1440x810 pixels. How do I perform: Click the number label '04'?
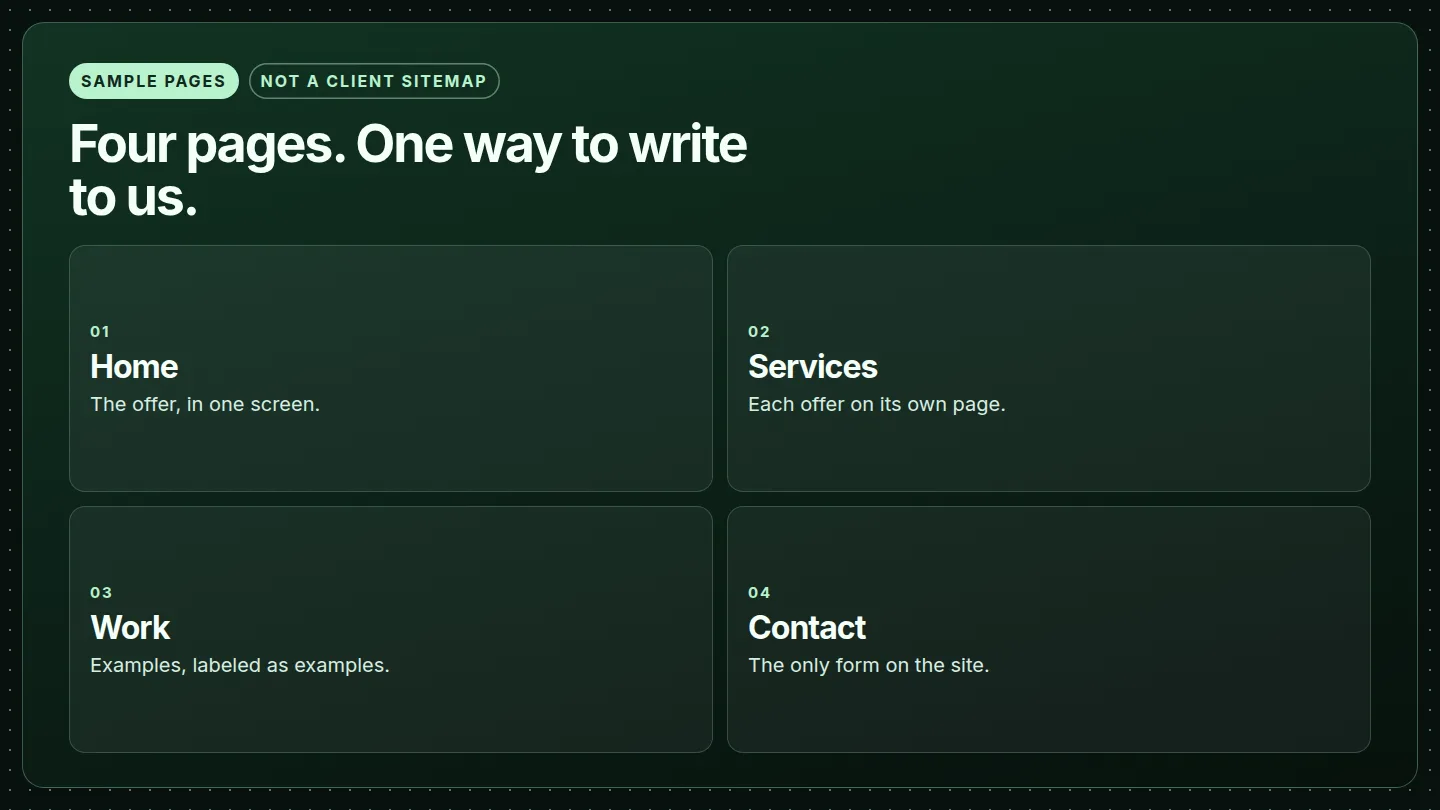click(759, 593)
